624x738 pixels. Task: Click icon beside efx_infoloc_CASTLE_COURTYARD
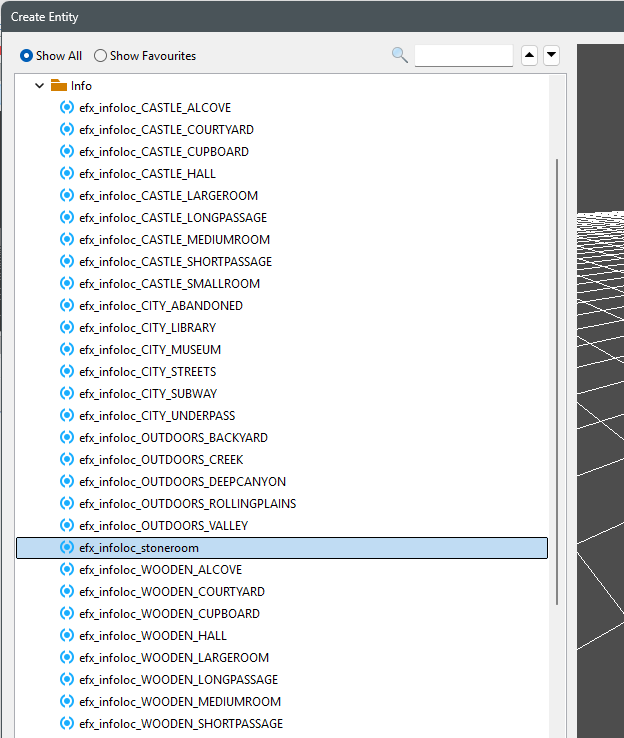coord(67,129)
